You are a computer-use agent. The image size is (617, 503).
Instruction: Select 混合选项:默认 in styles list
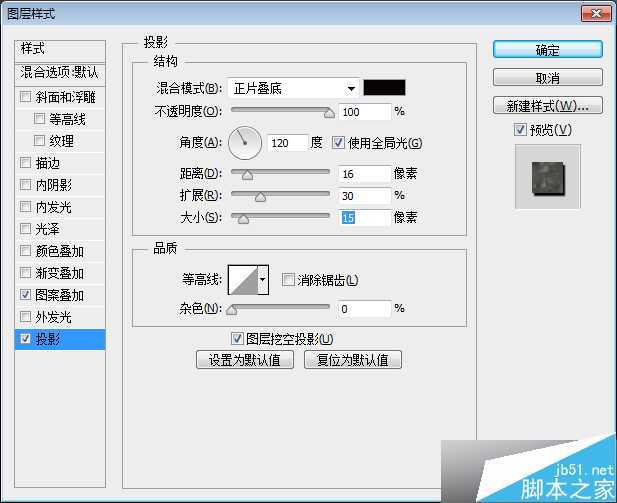60,73
